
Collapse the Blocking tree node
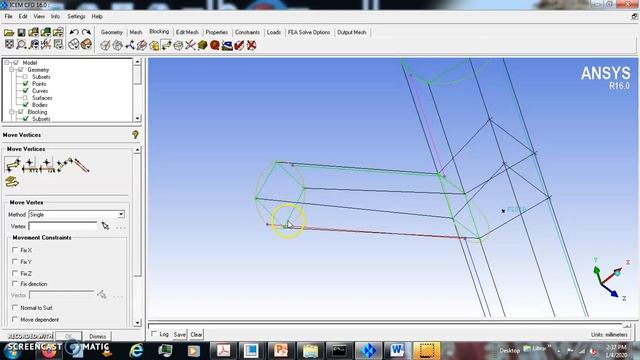coord(11,112)
